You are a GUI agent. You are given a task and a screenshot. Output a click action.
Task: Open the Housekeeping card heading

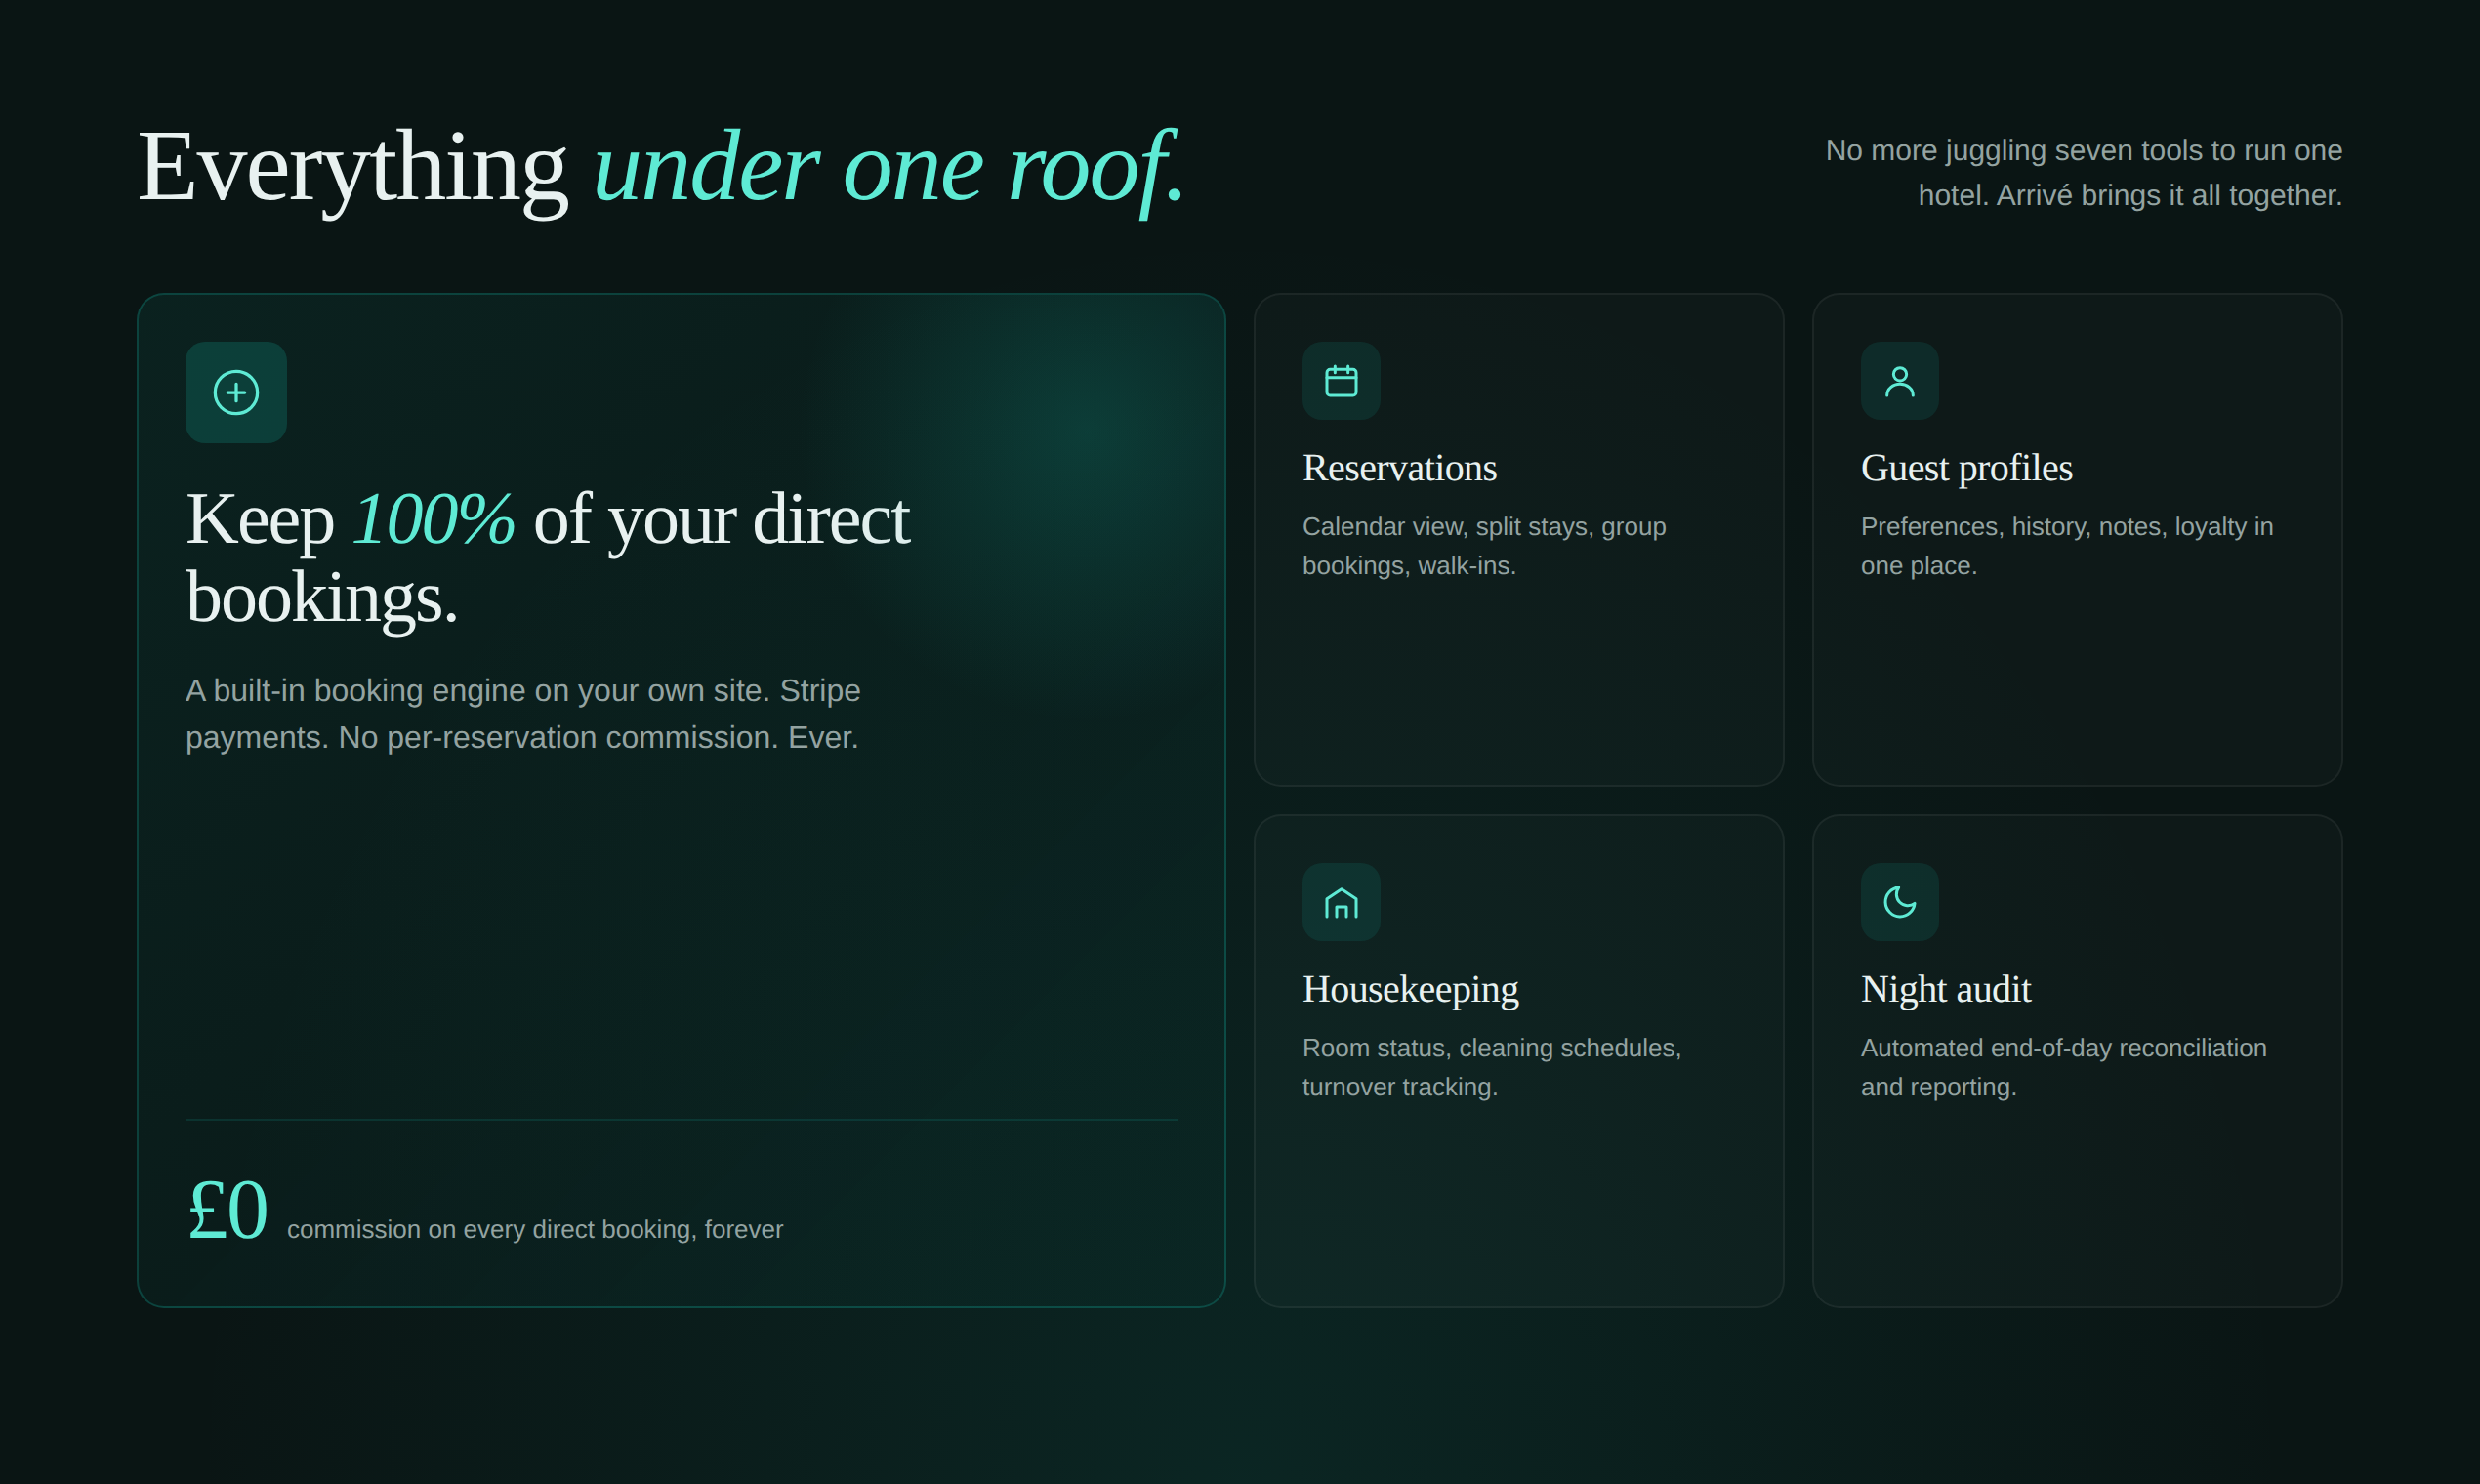(x=1410, y=989)
